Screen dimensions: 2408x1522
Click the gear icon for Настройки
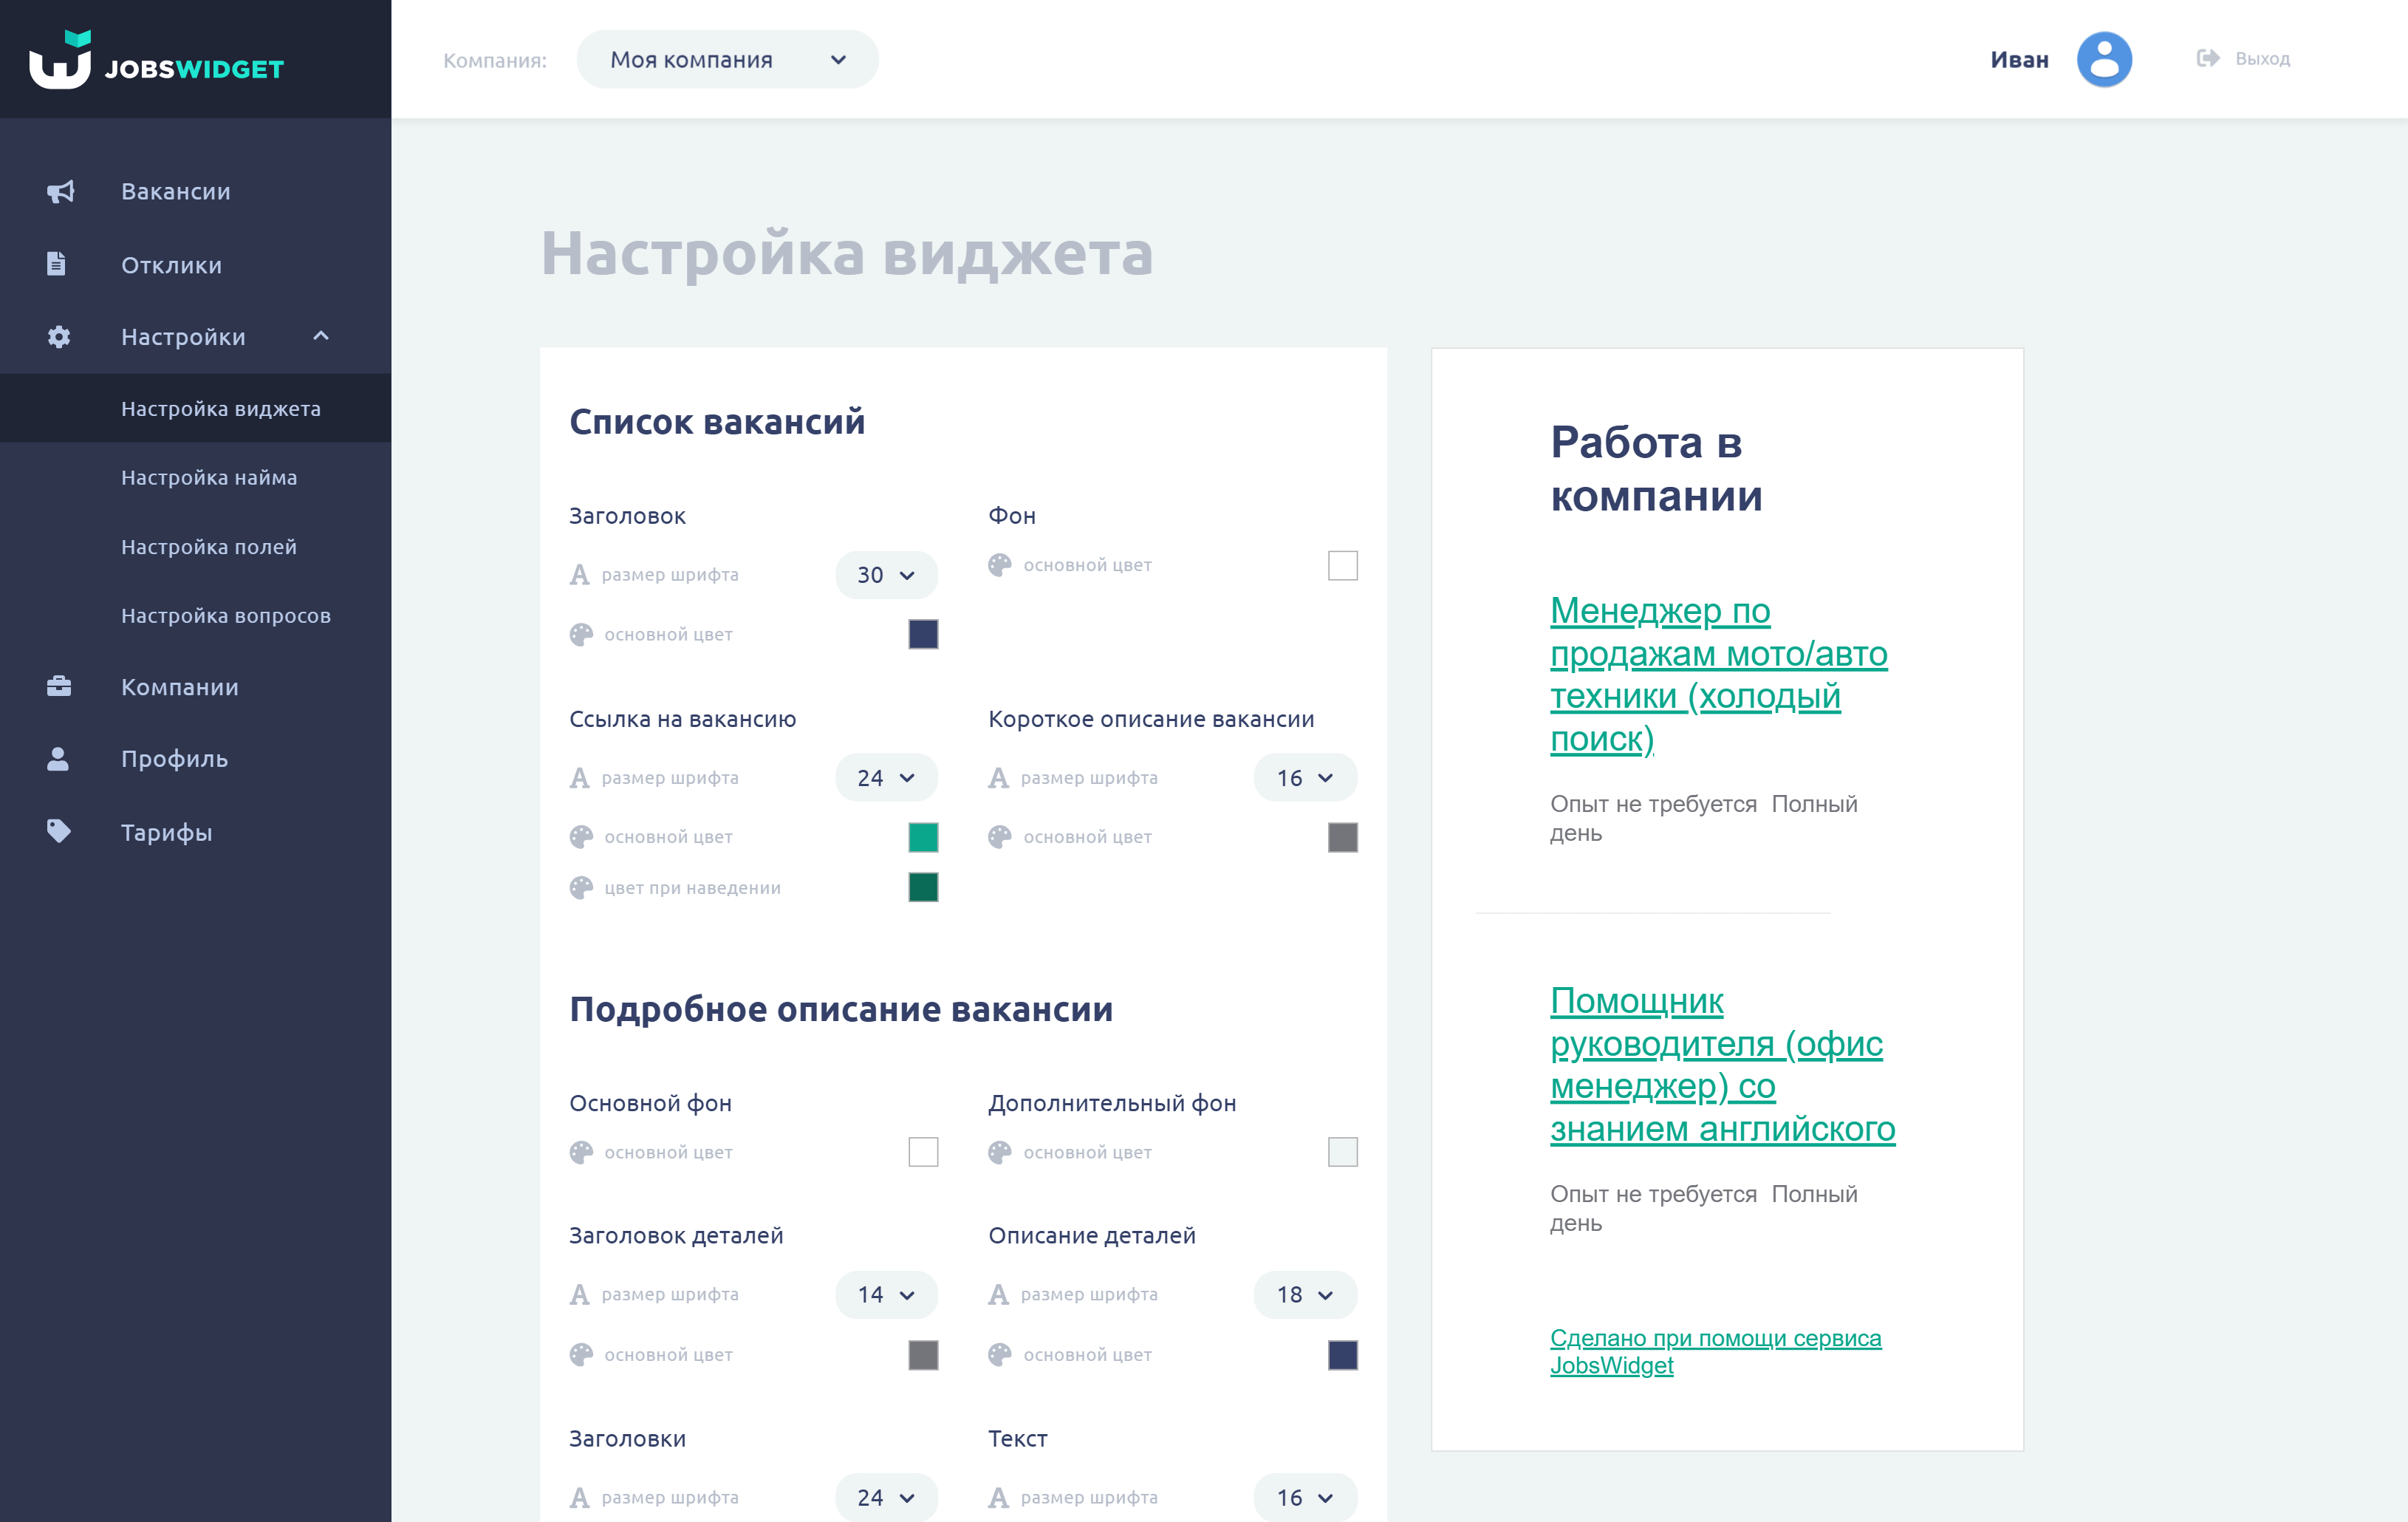coord(59,337)
